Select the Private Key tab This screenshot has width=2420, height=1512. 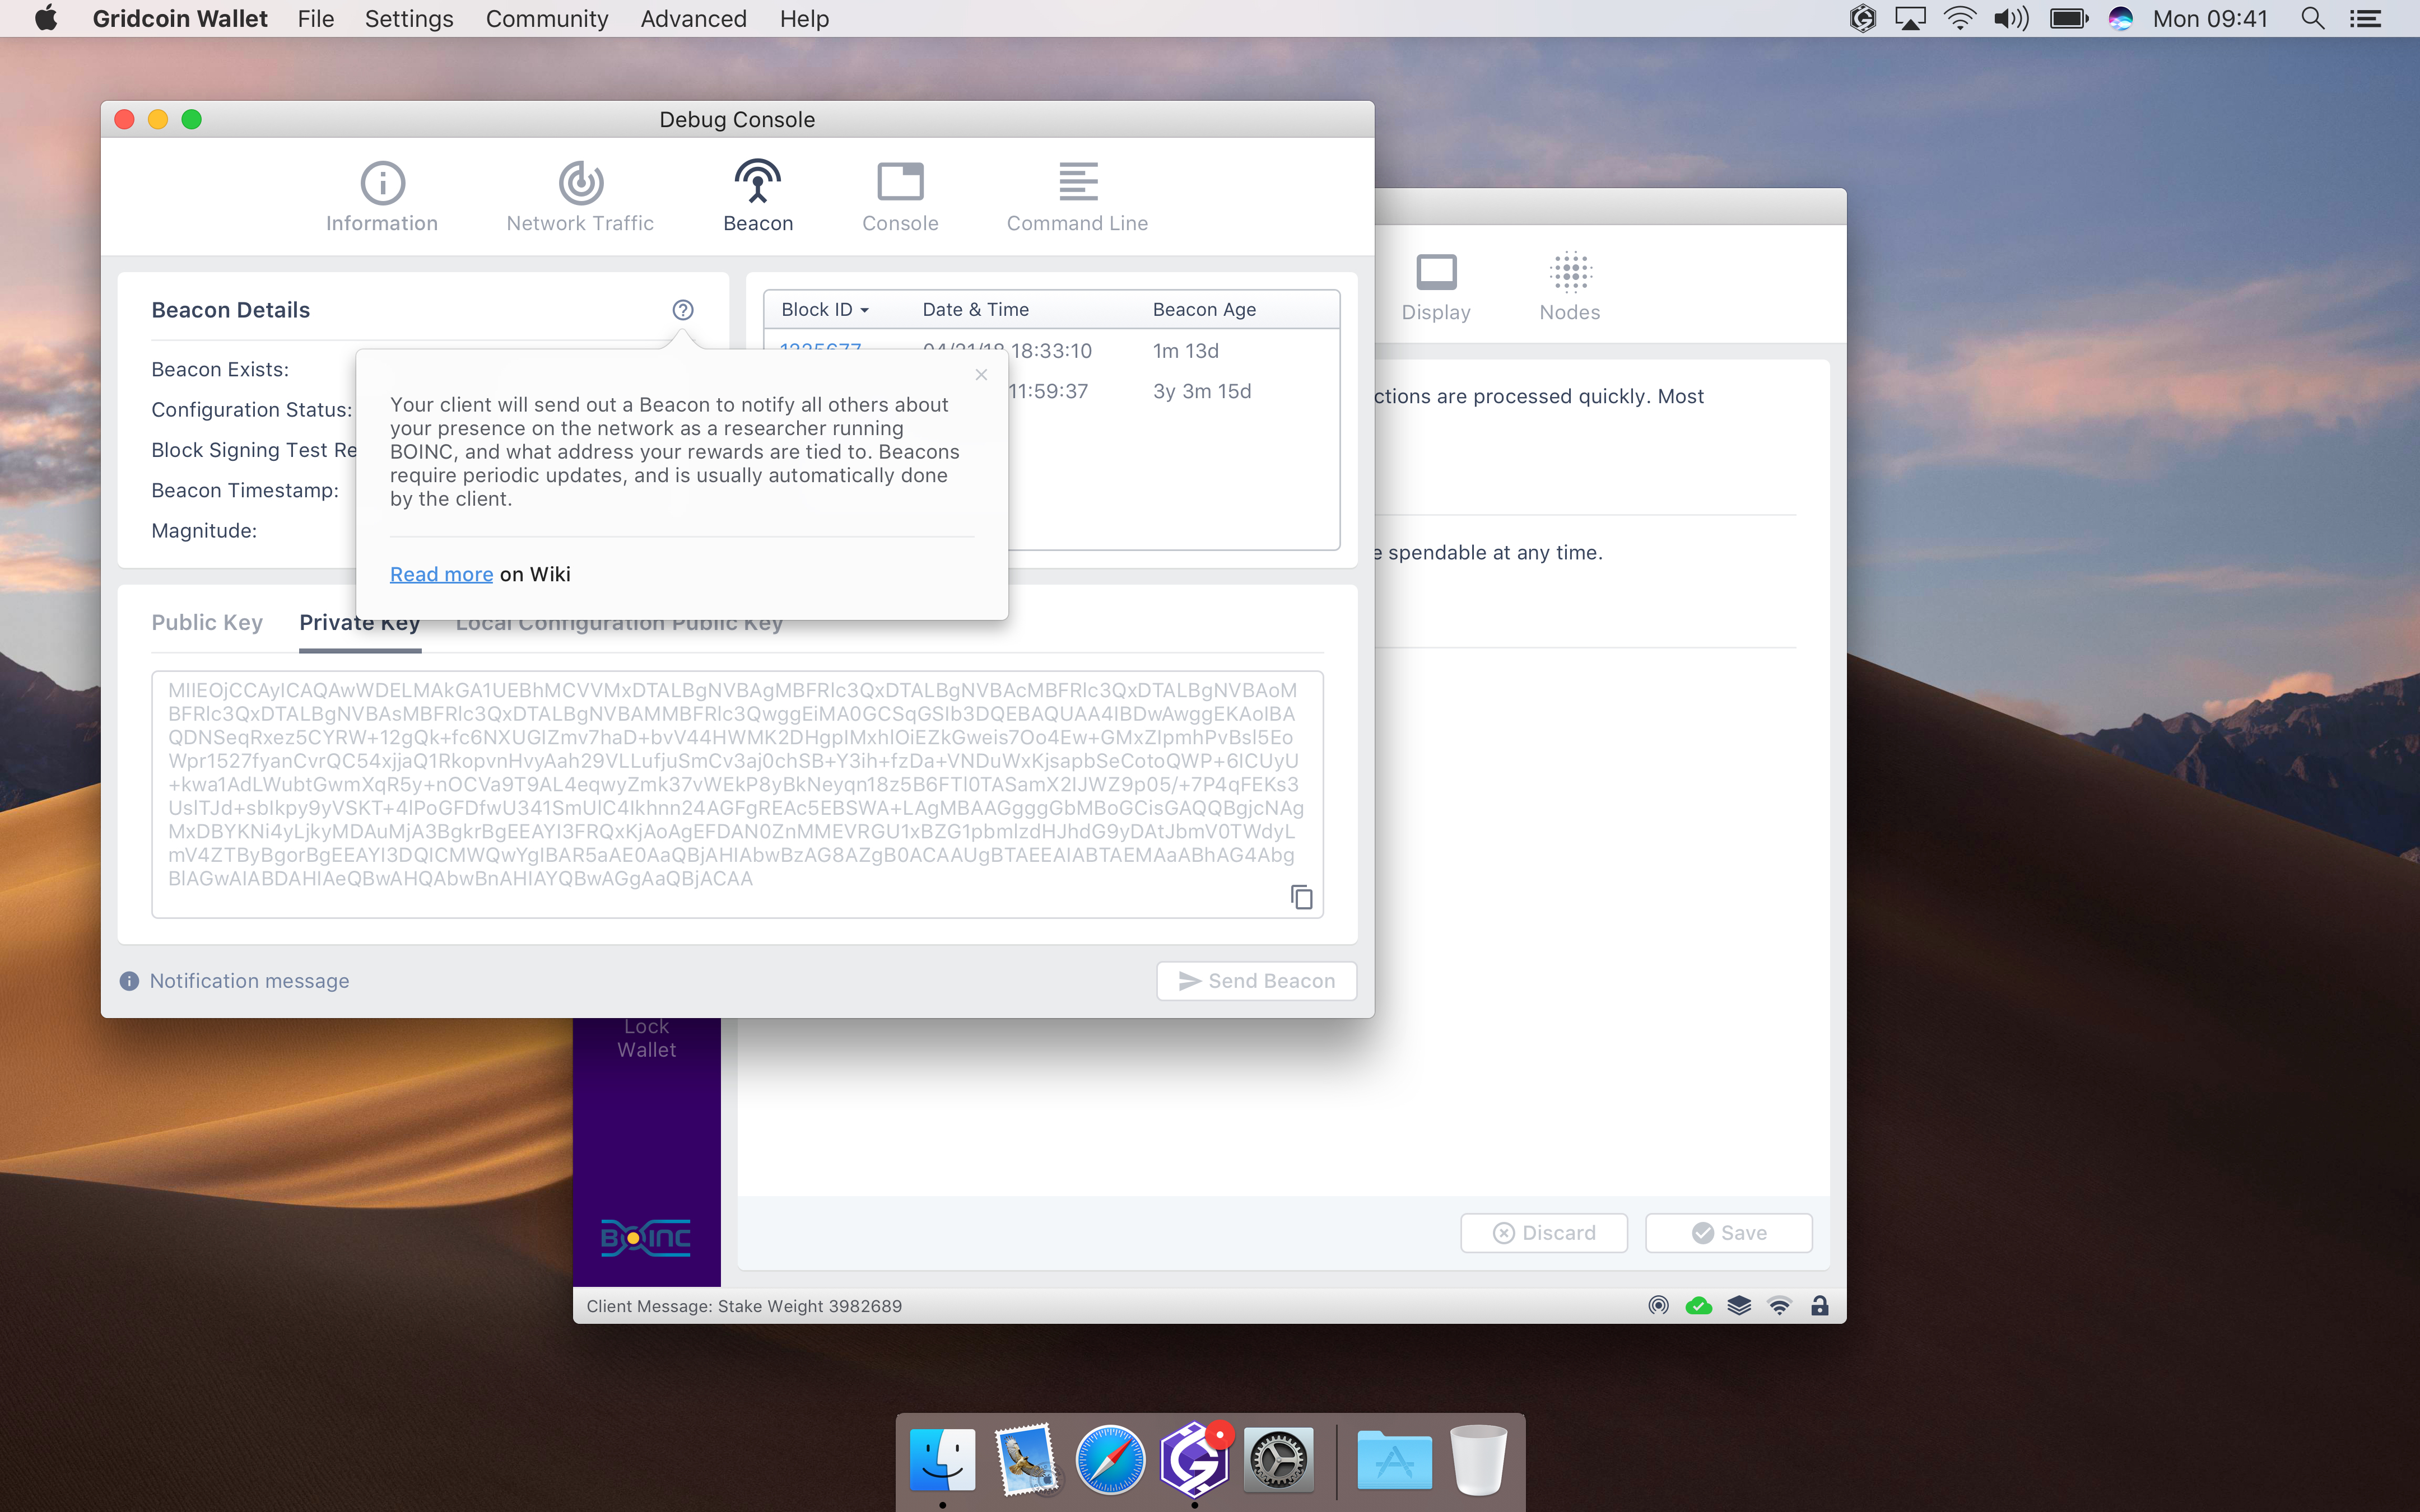coord(360,622)
